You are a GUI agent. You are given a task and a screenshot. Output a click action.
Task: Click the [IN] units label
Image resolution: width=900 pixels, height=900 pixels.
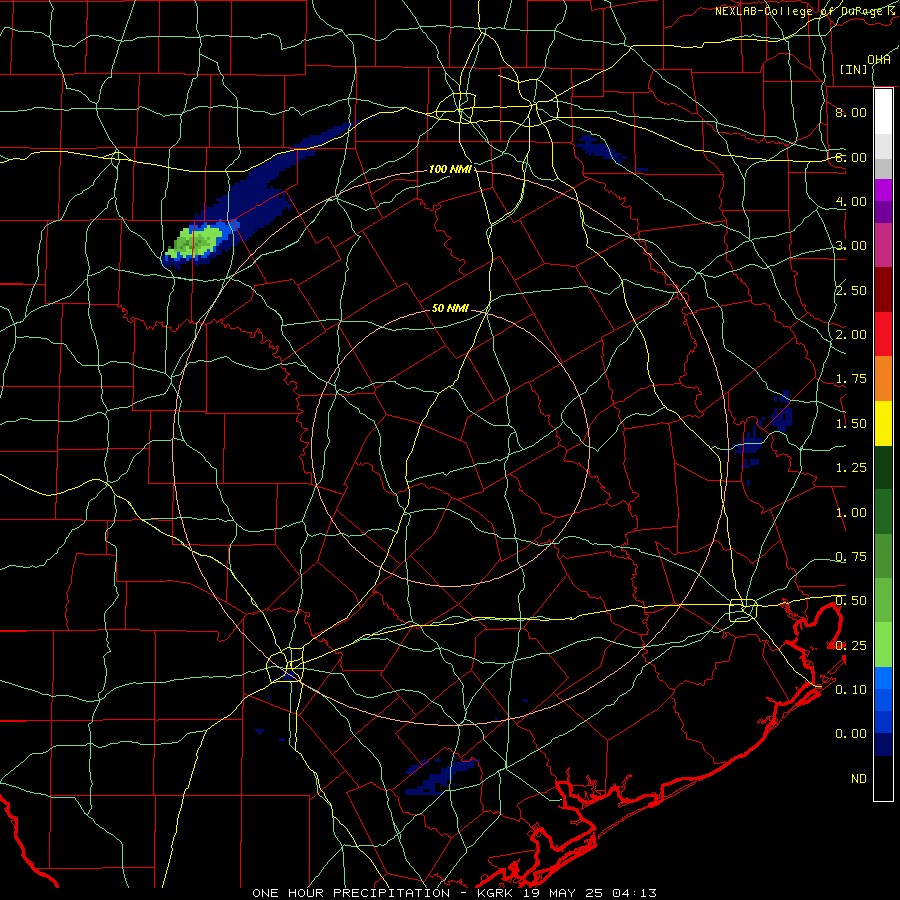click(853, 69)
